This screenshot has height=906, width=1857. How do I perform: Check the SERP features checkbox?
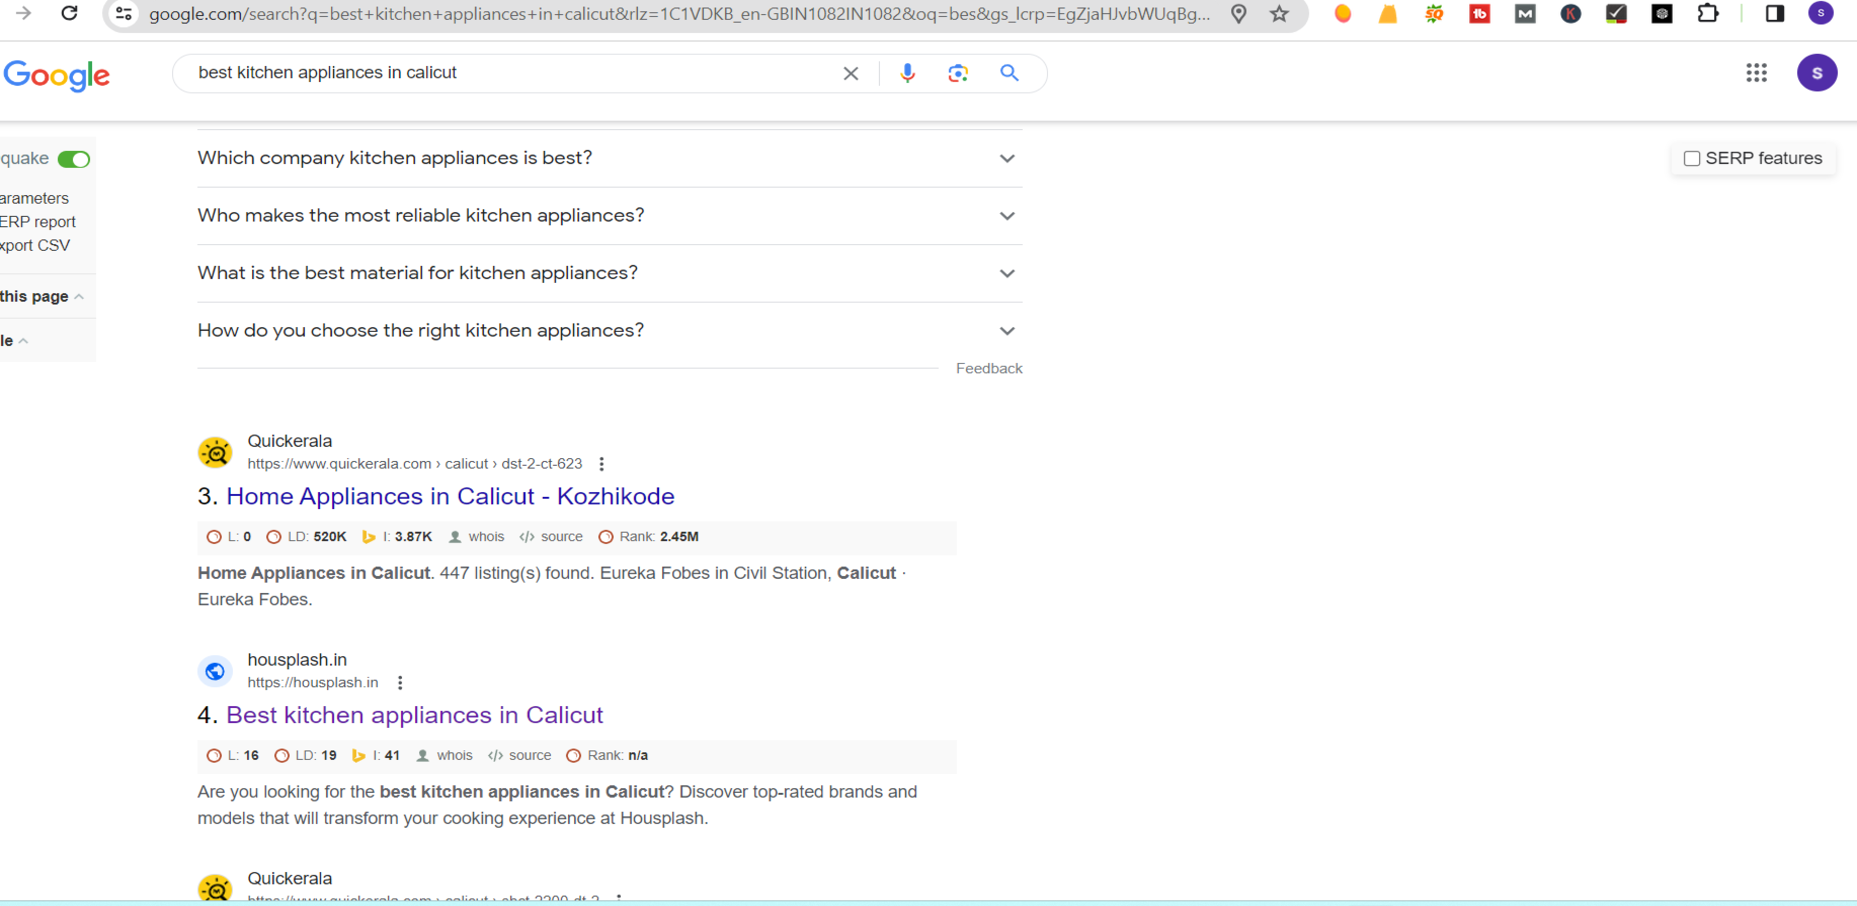(x=1691, y=159)
